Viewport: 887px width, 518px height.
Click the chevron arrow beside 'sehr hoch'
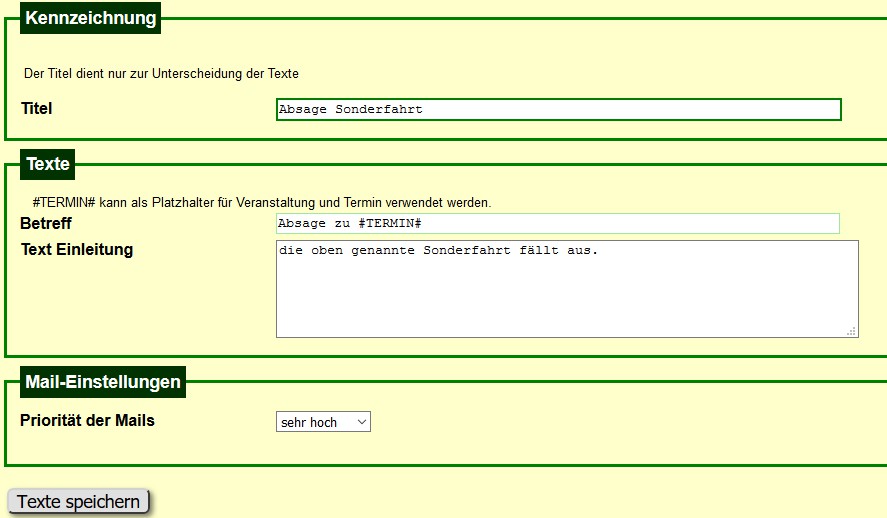coord(361,422)
